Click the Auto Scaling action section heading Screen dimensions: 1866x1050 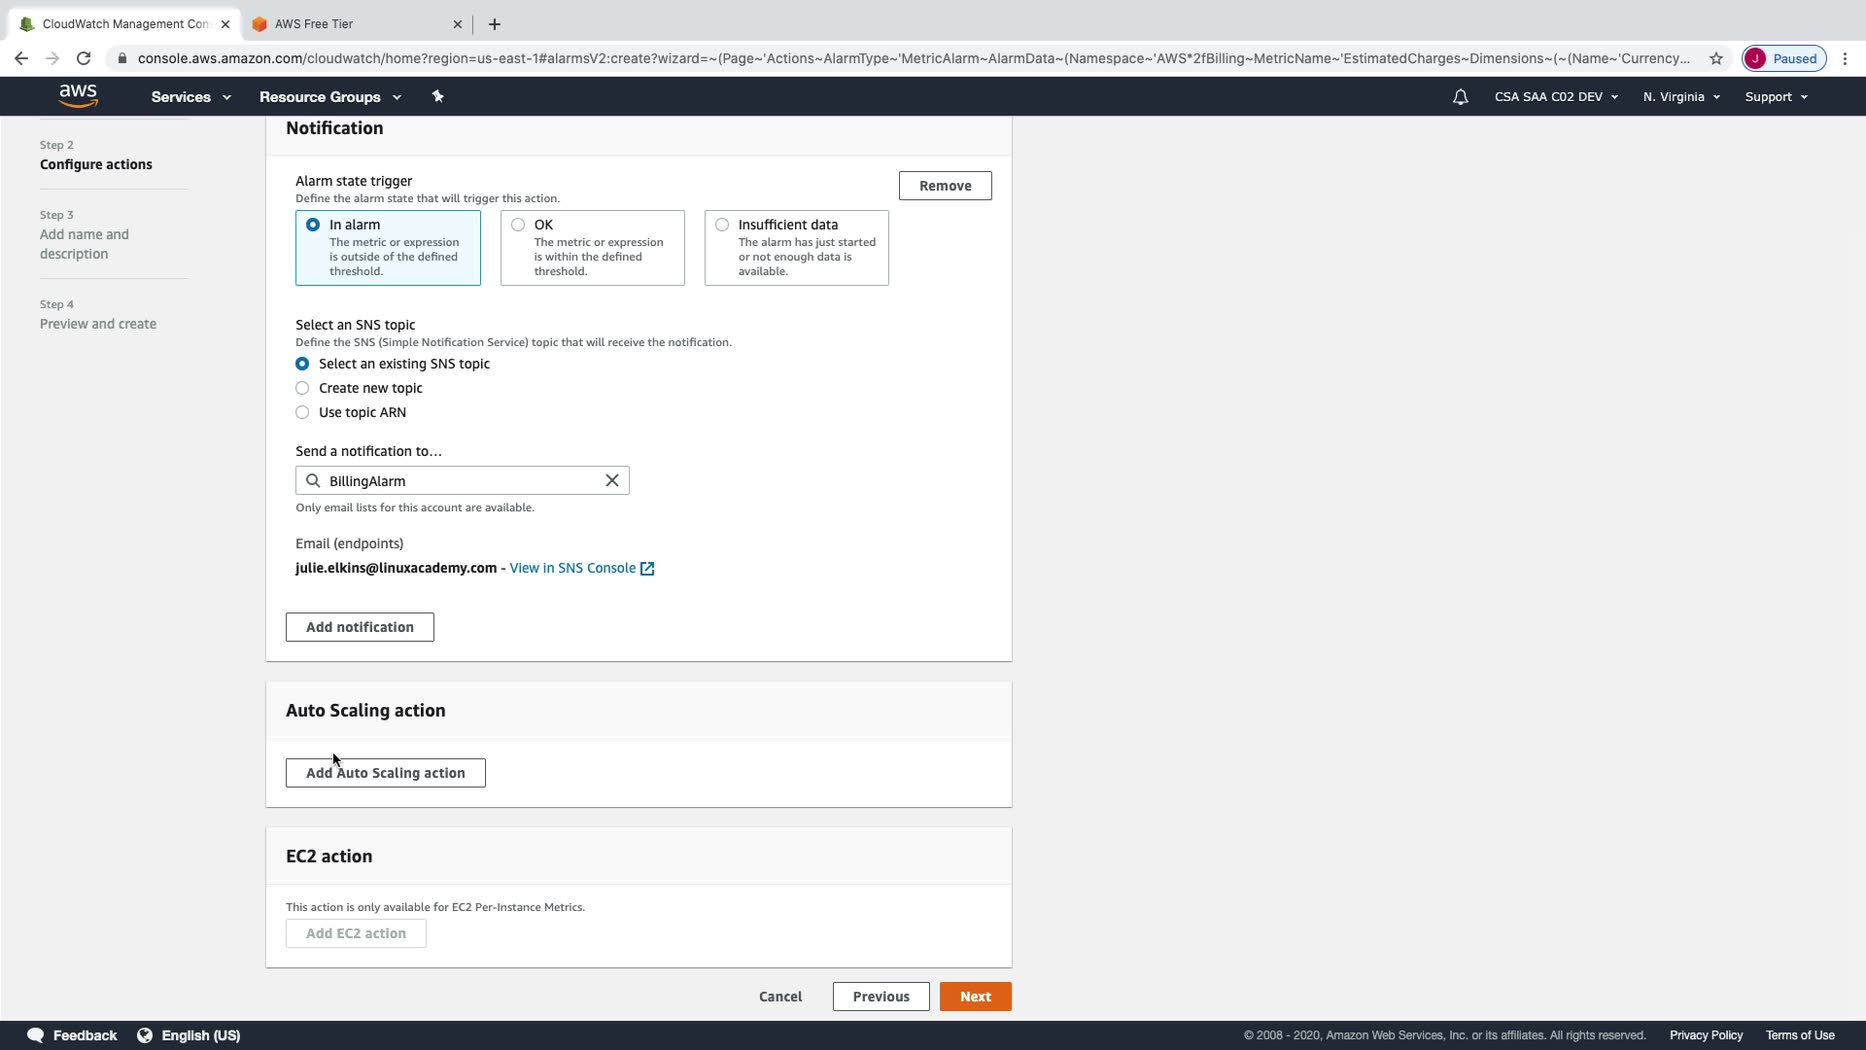click(366, 710)
